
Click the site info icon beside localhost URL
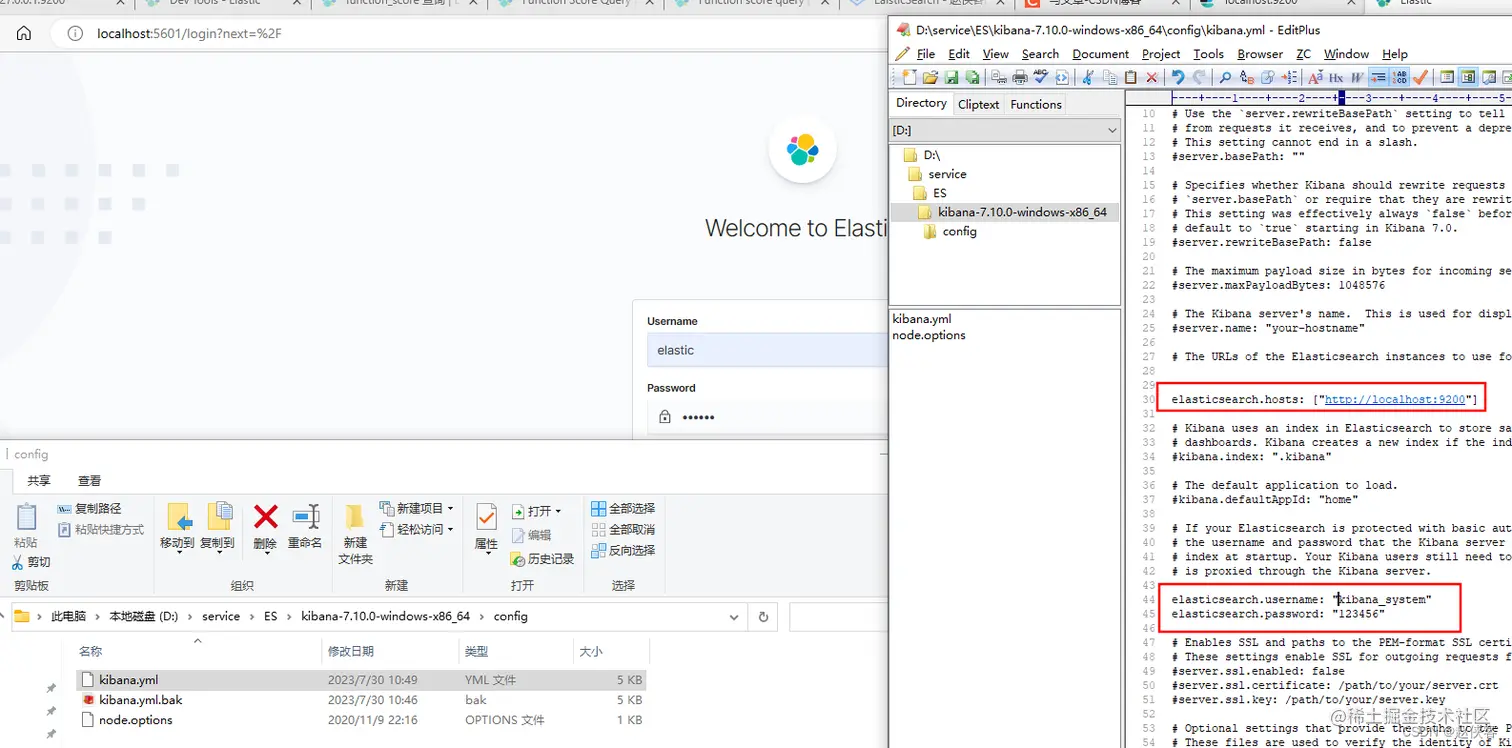[75, 34]
